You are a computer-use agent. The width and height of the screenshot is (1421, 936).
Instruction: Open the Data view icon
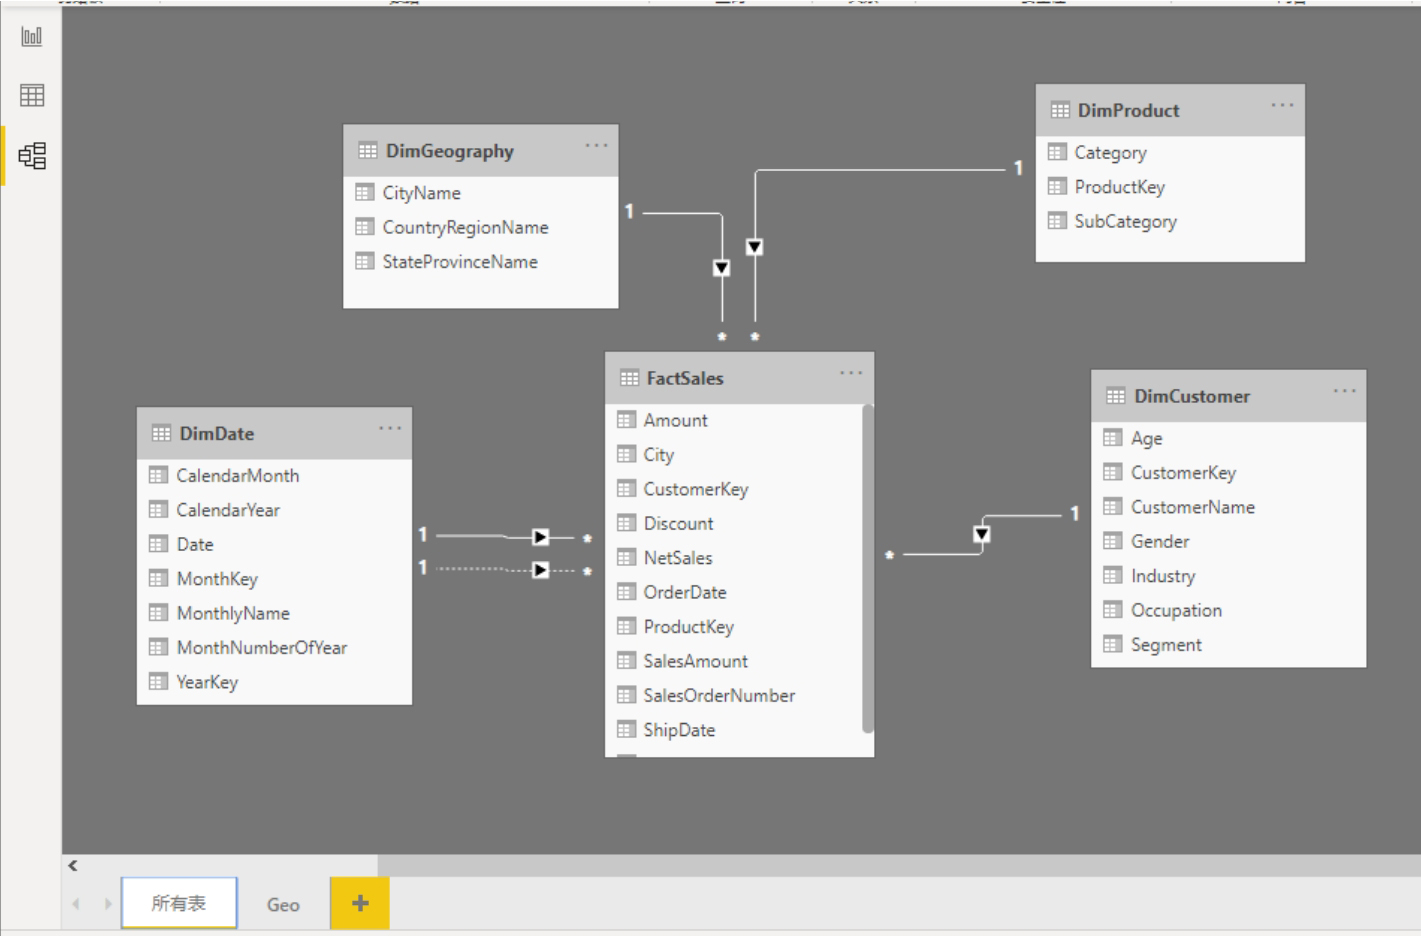(32, 96)
